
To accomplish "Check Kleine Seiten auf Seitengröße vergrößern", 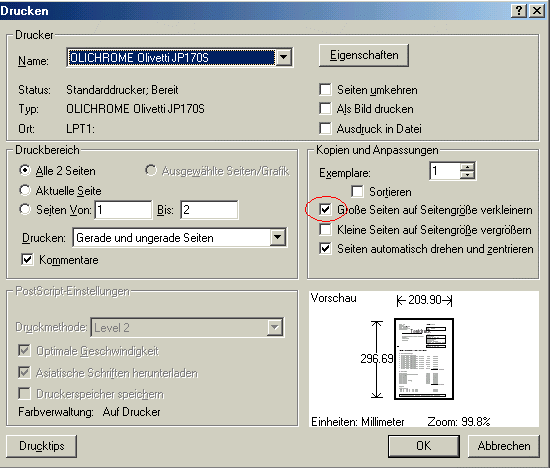I will [x=325, y=230].
